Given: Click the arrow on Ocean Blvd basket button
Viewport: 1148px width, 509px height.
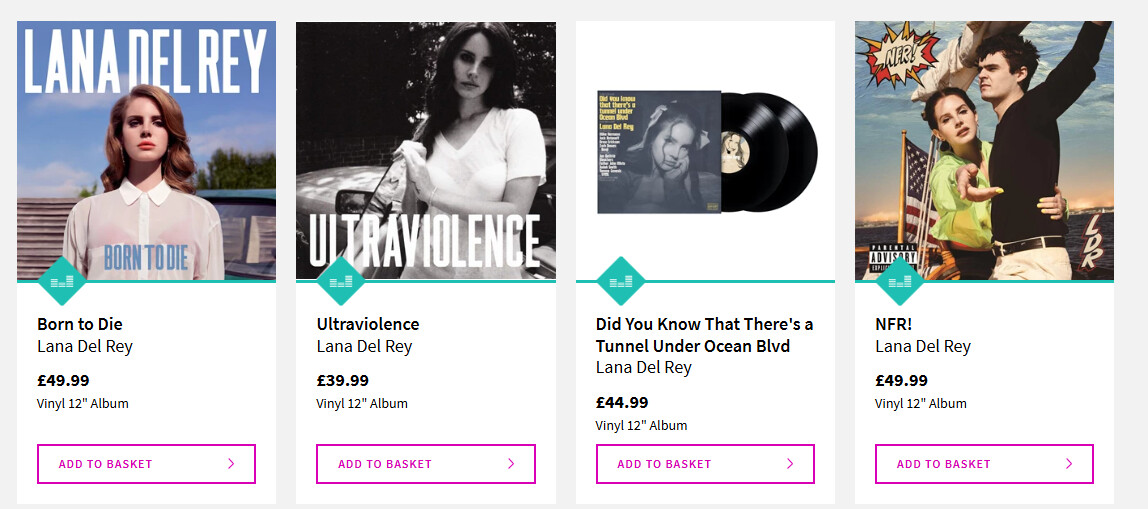Looking at the screenshot, I should click(790, 464).
